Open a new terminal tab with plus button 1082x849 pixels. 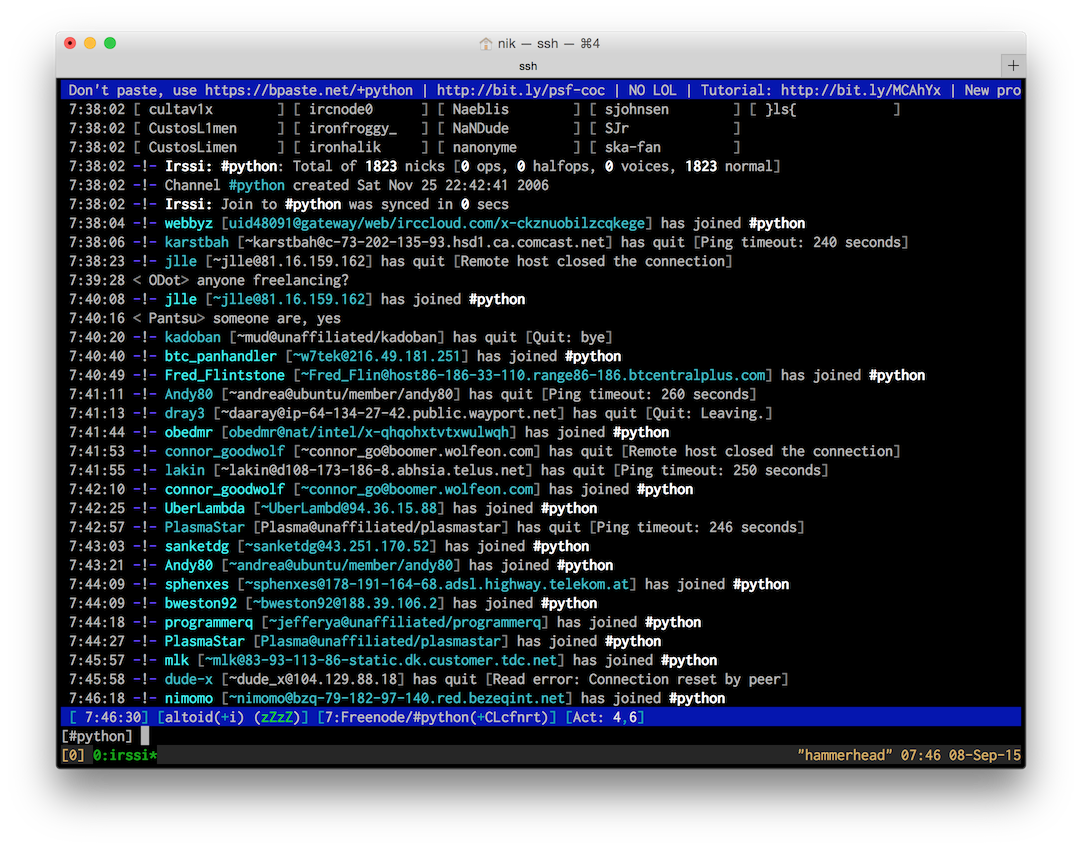tap(1012, 66)
